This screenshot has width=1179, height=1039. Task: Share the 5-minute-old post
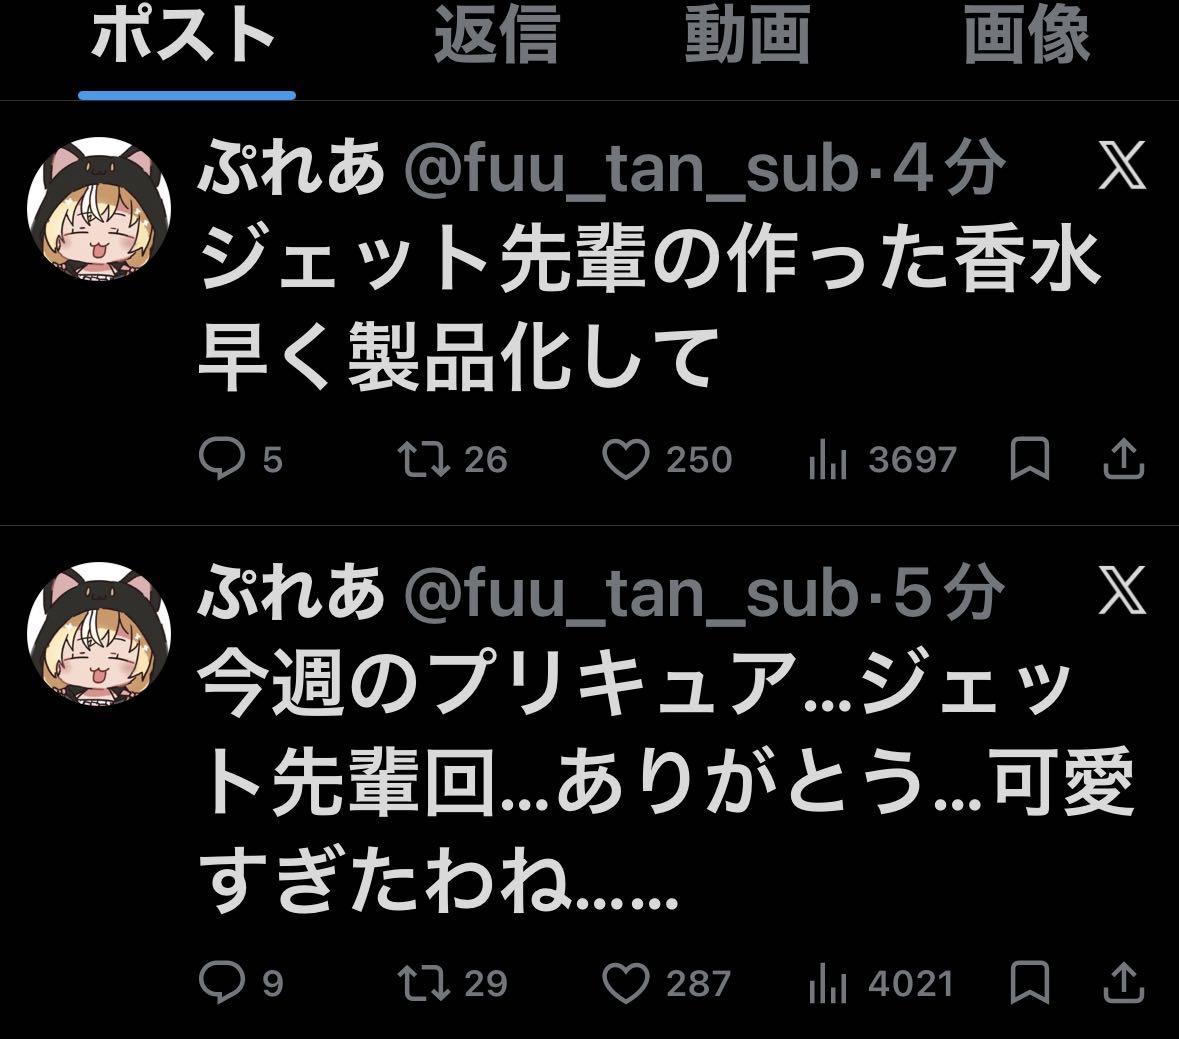[1123, 982]
